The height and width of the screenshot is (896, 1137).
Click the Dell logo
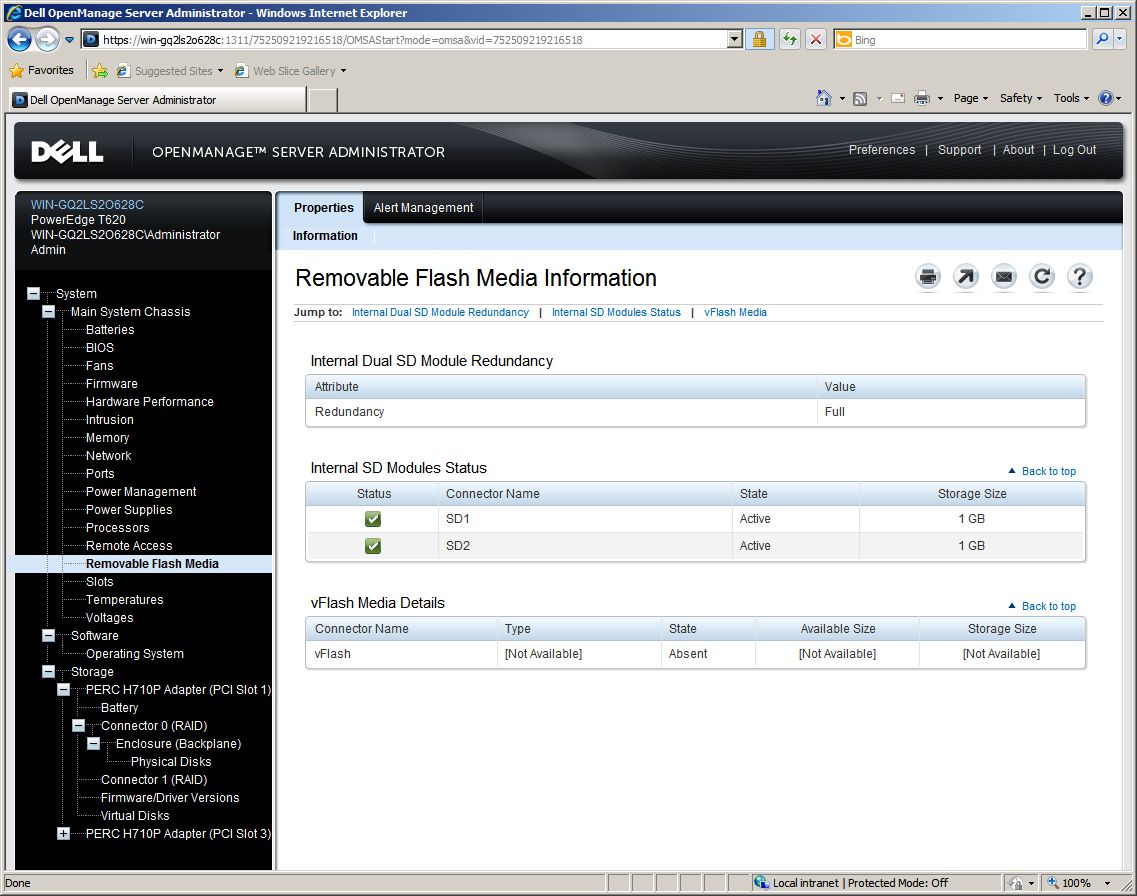[67, 152]
